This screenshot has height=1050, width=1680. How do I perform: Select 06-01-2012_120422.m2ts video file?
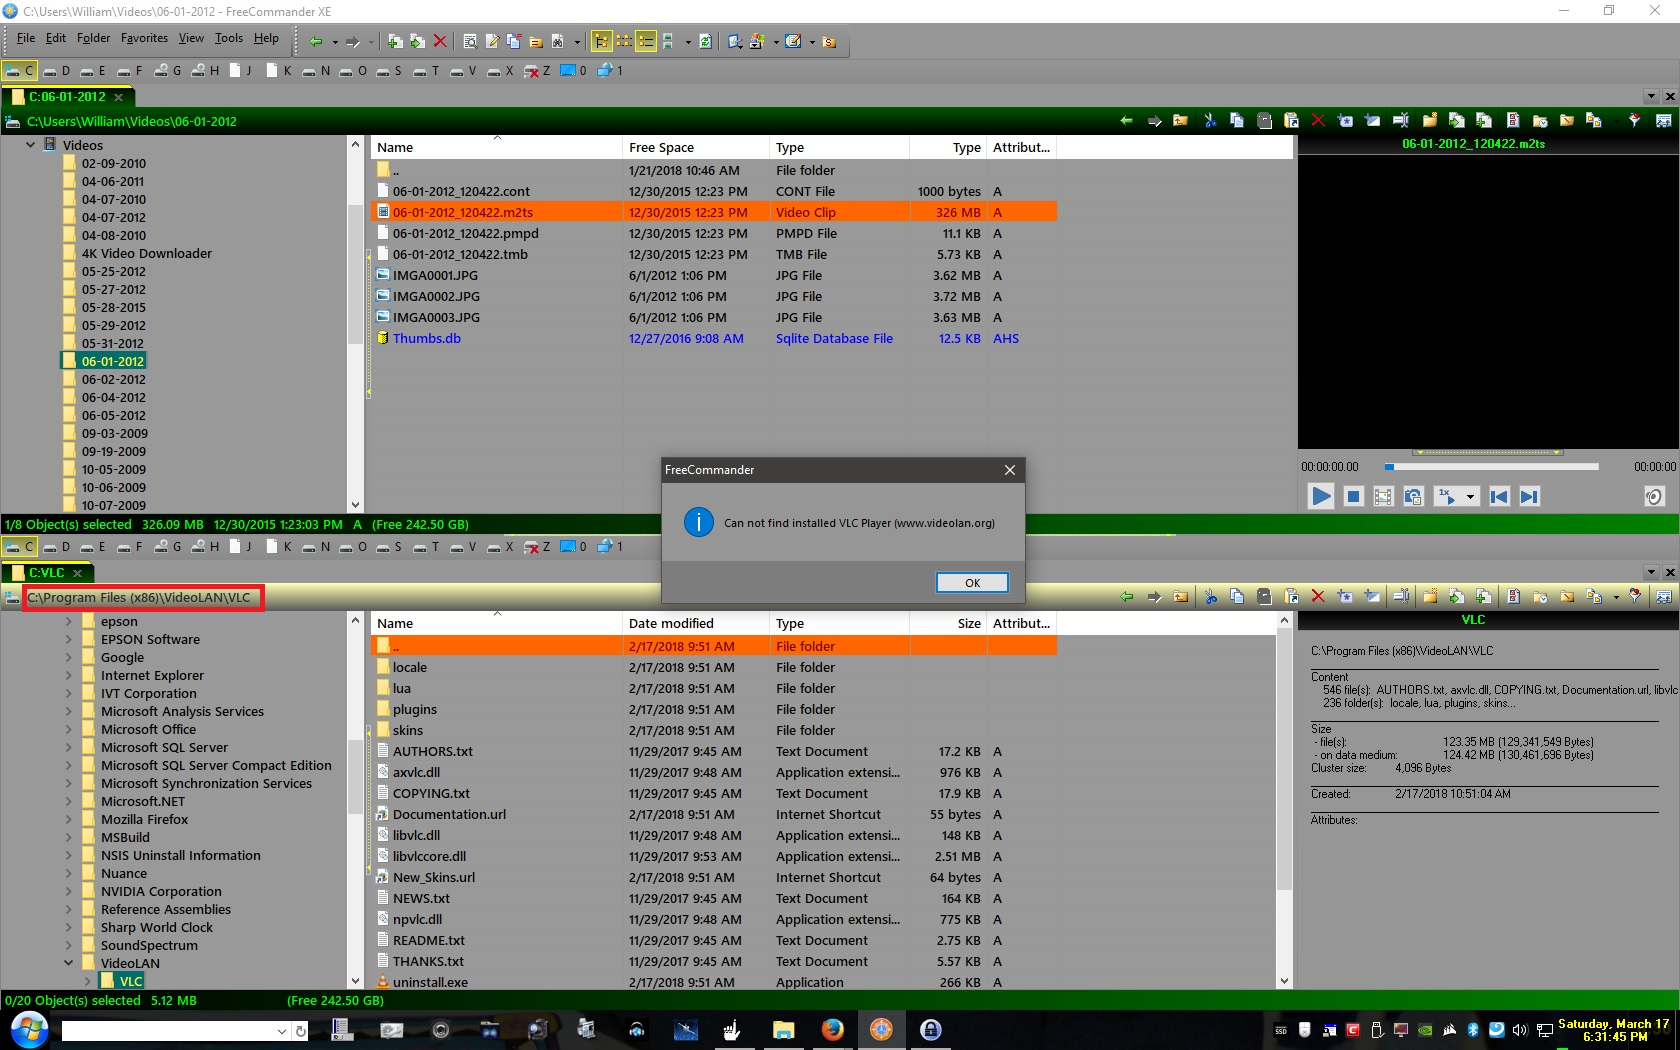pyautogui.click(x=713, y=212)
